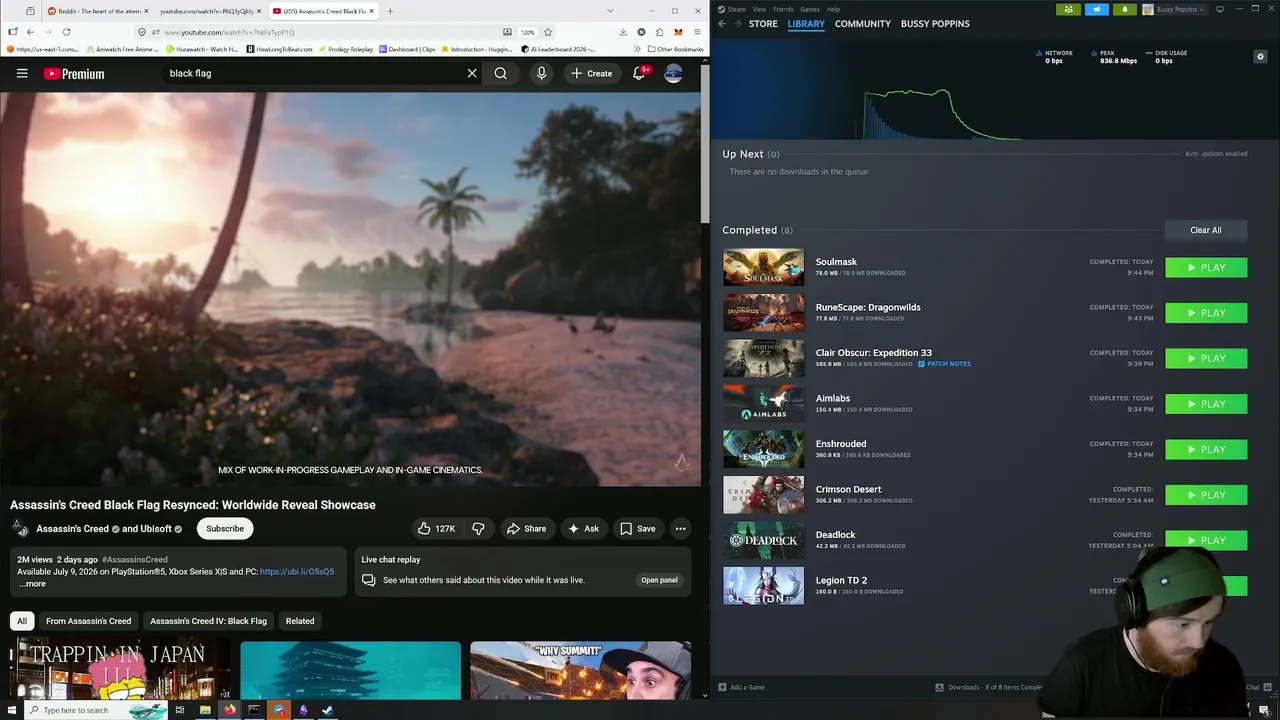Click the YouTube search magnifier button

point(500,73)
